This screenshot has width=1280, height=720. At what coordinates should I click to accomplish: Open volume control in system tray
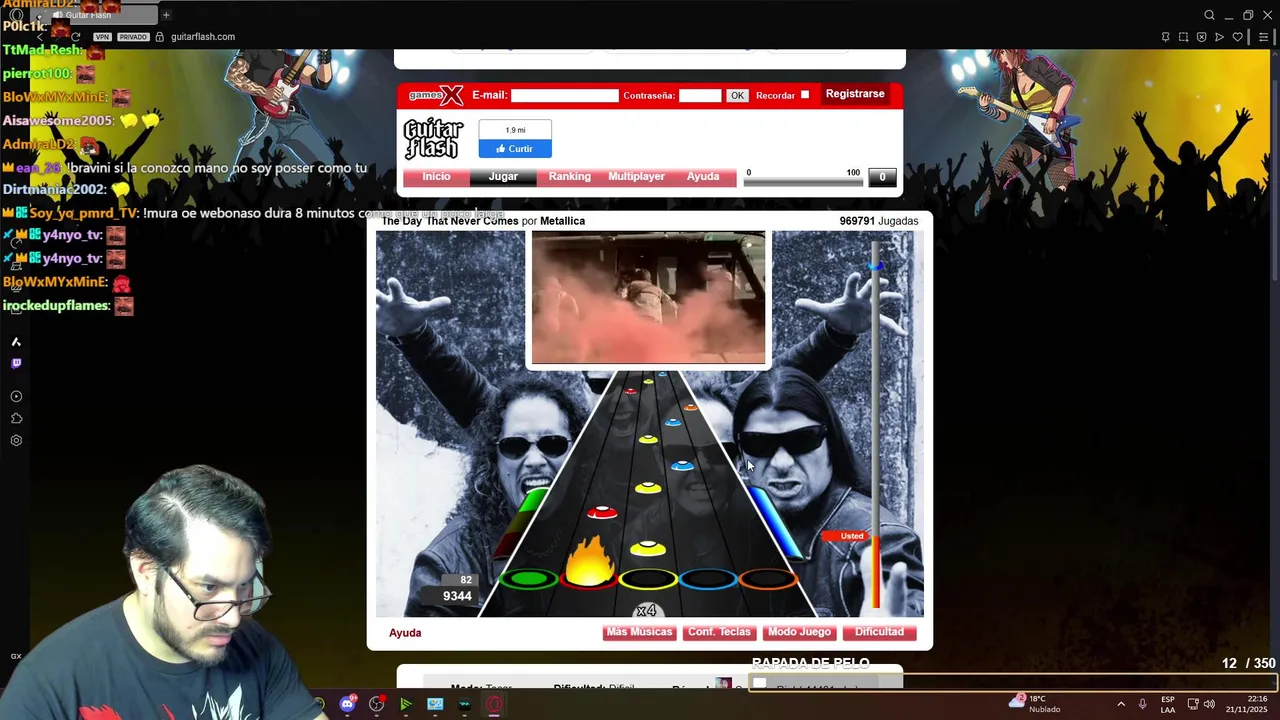click(1209, 704)
